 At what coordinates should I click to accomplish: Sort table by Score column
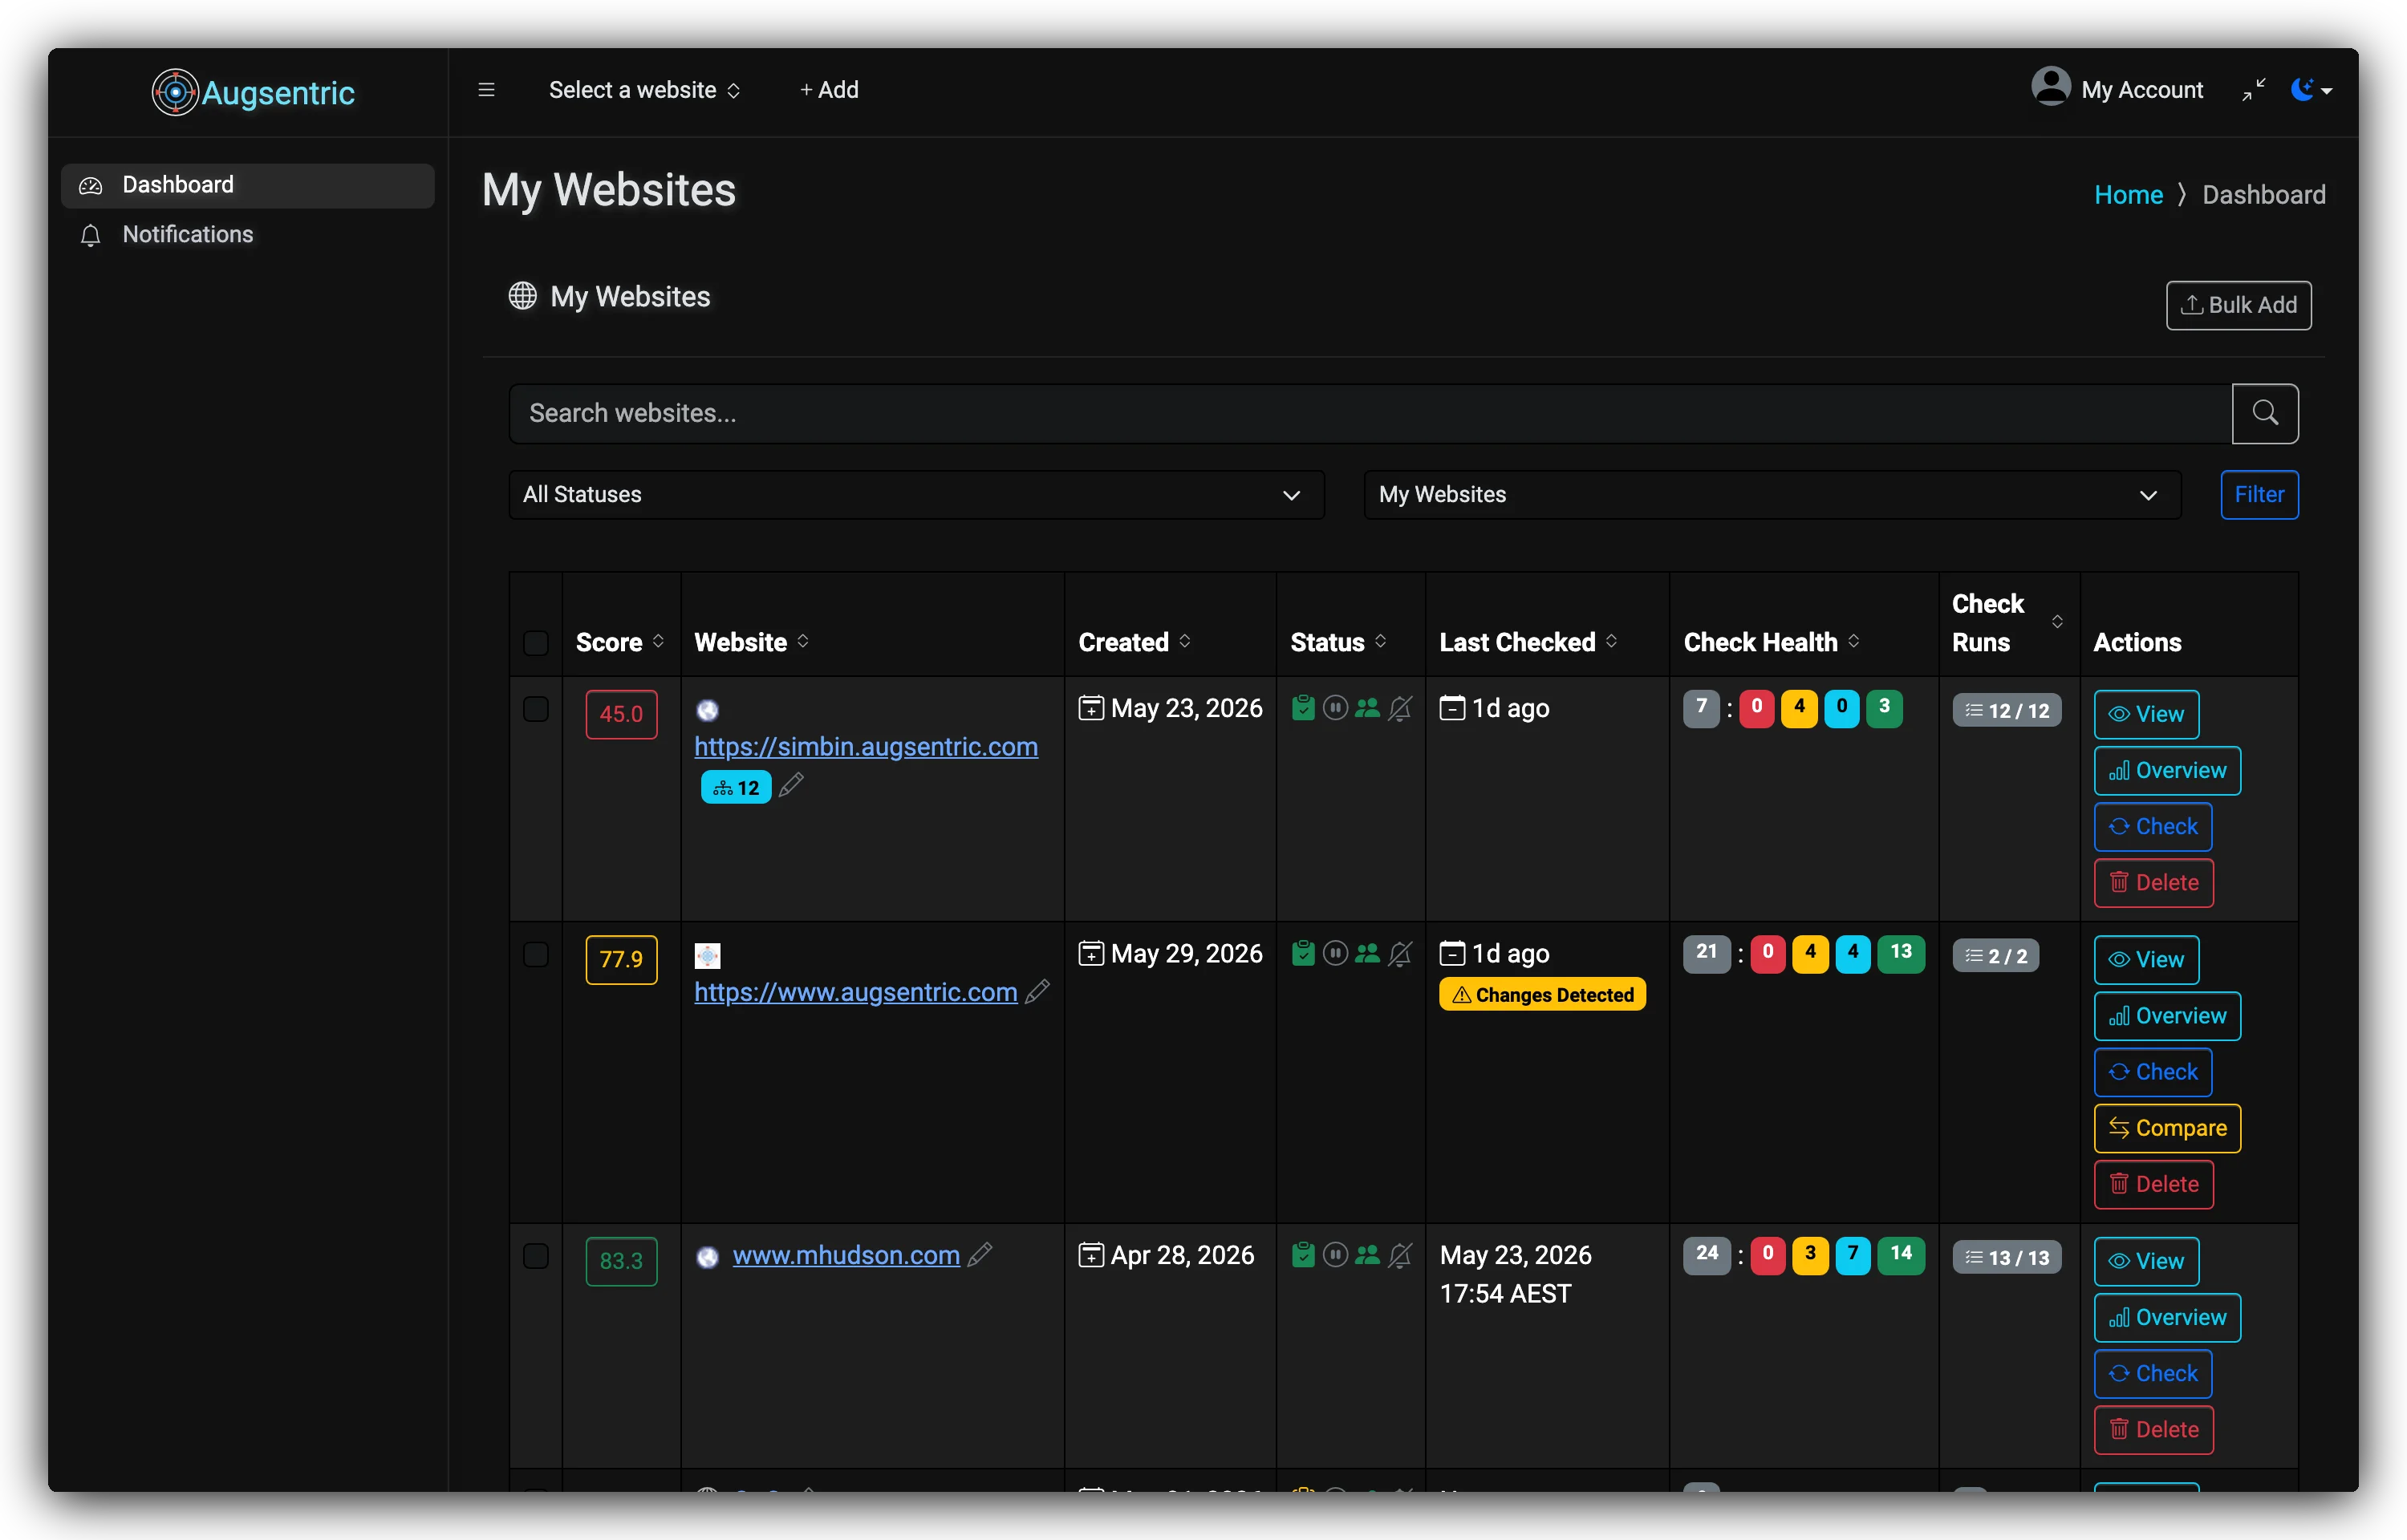(x=620, y=642)
